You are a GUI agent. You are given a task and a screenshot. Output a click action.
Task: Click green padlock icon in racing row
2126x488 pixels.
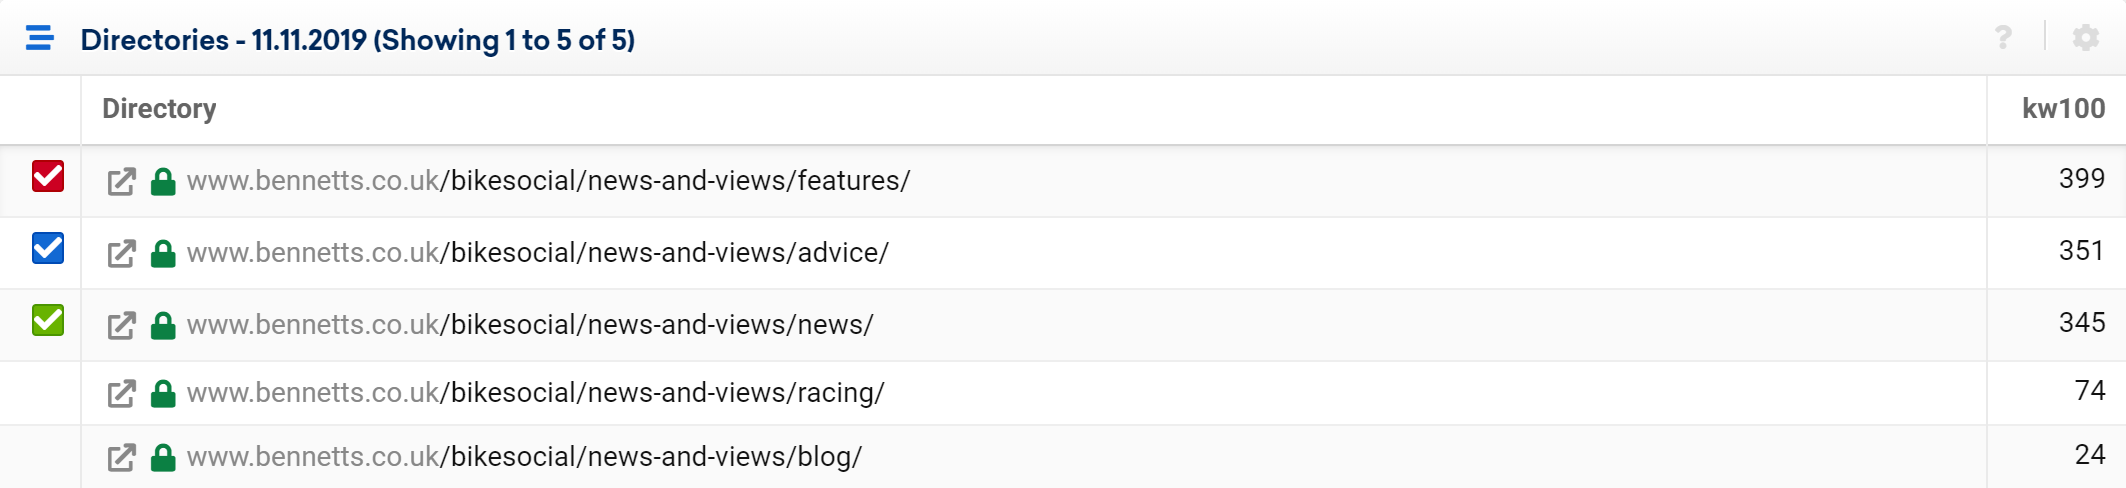click(x=163, y=394)
